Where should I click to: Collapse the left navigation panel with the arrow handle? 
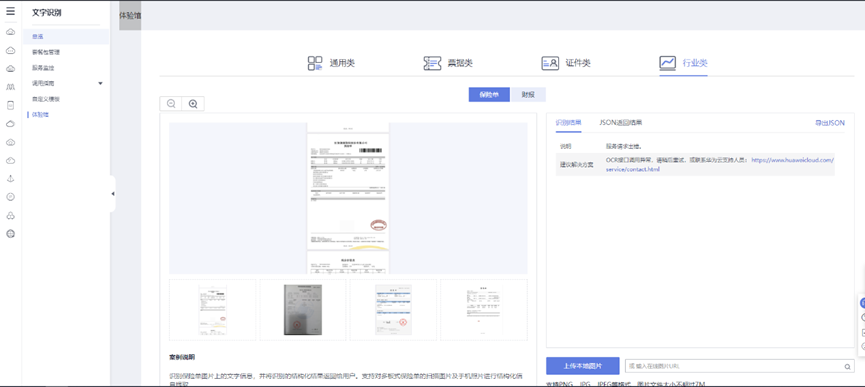click(113, 194)
